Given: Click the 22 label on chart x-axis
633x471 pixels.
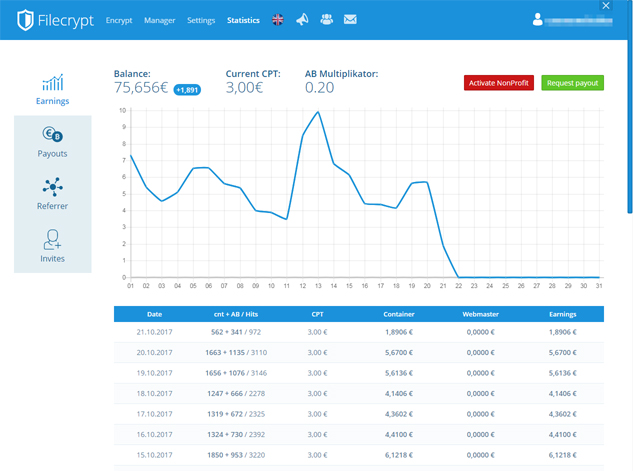Looking at the screenshot, I should click(458, 286).
